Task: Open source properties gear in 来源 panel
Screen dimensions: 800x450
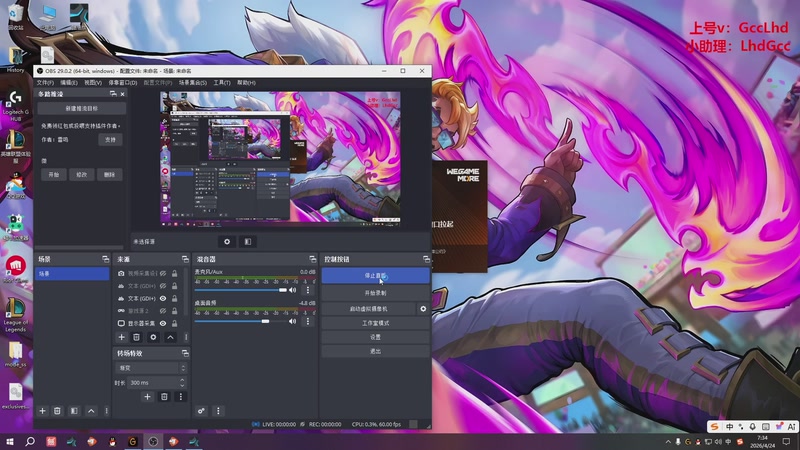Action: pyautogui.click(x=153, y=337)
